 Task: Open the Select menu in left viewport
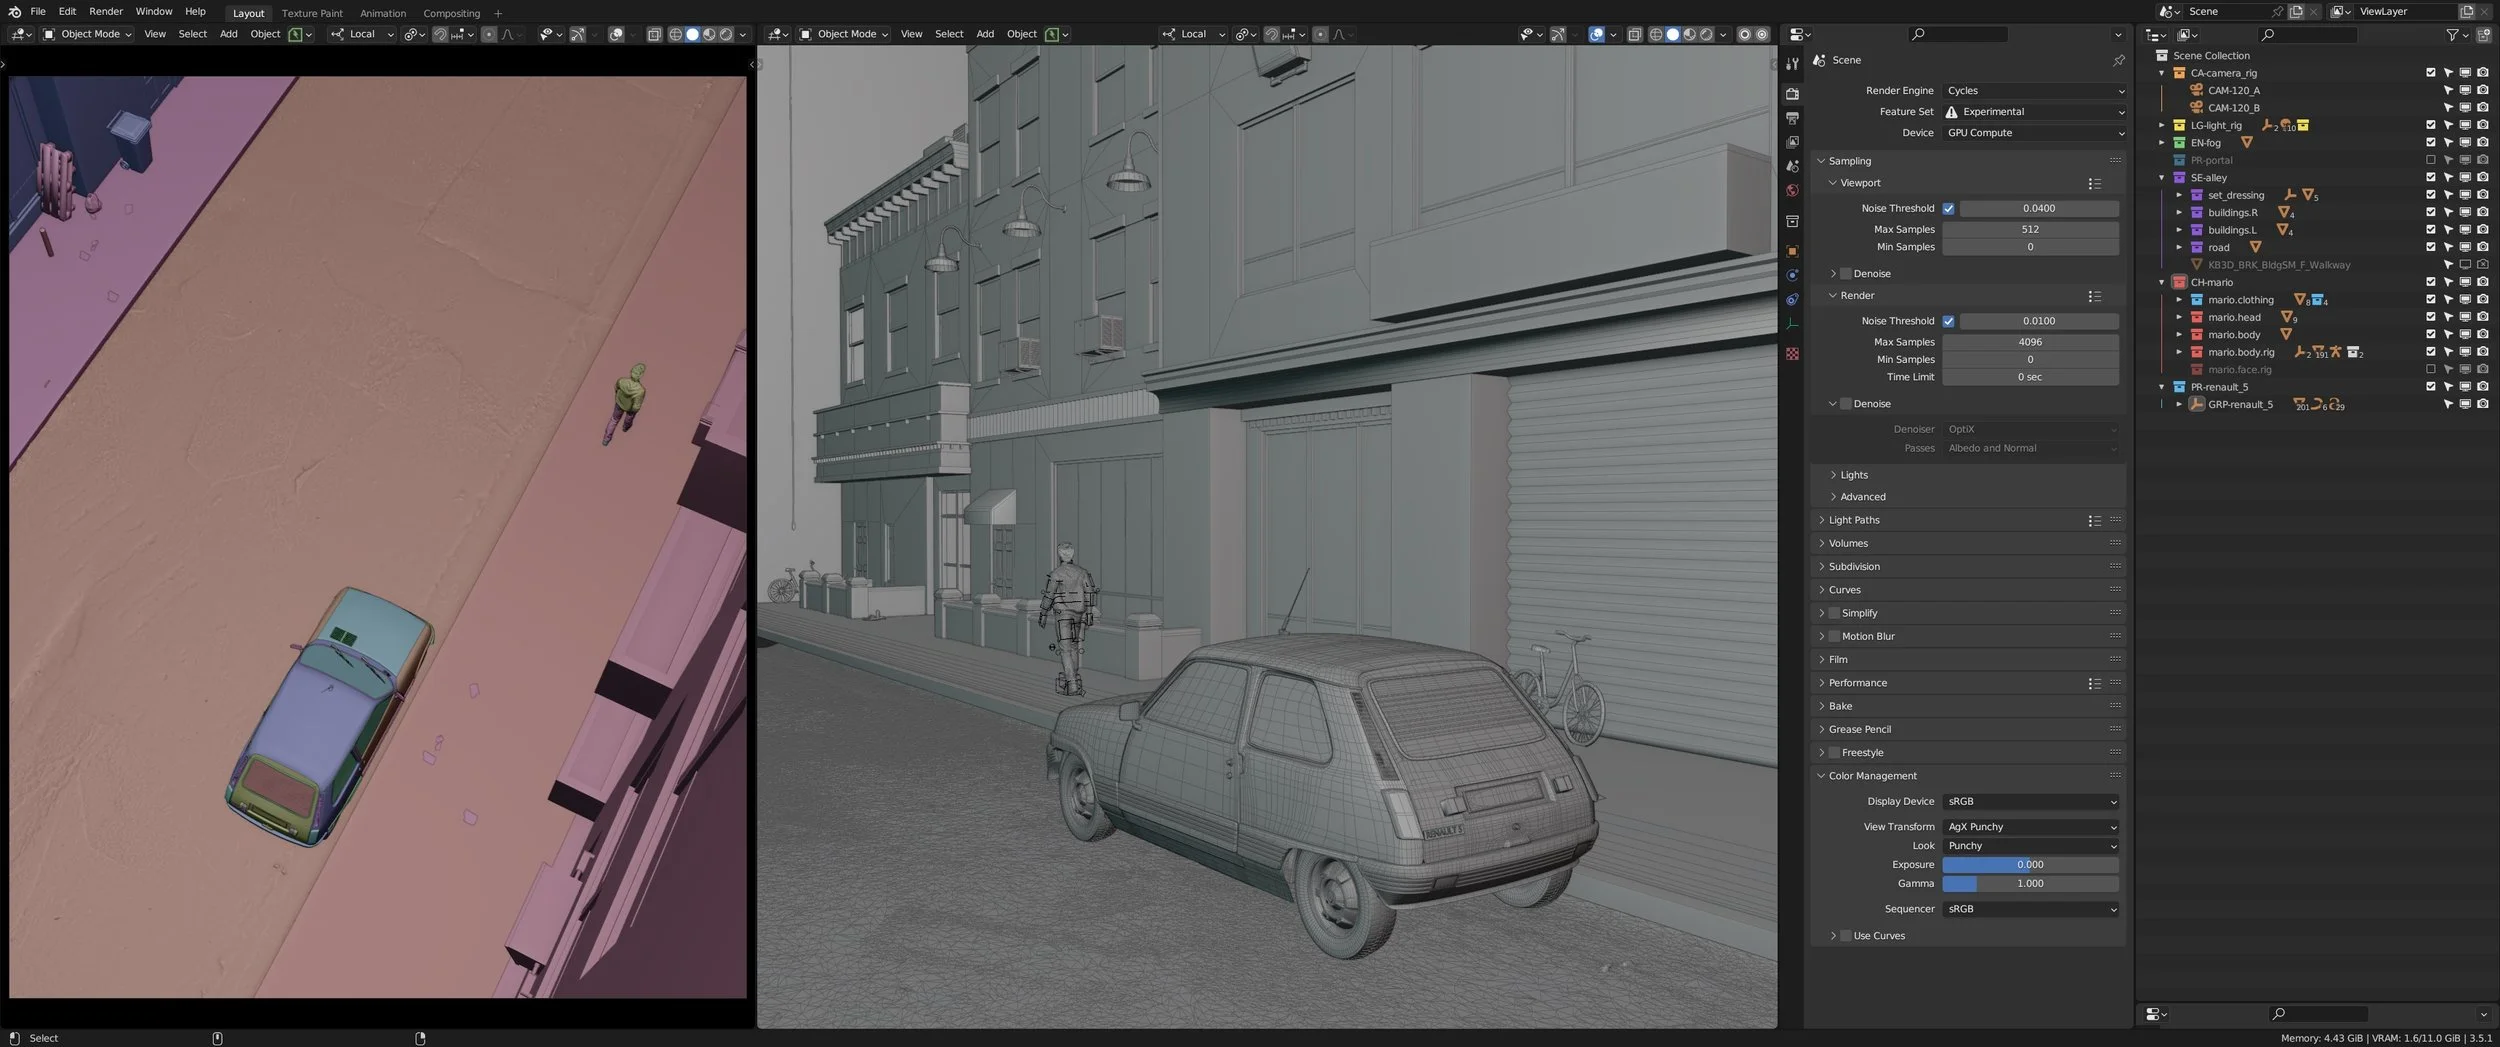[192, 34]
